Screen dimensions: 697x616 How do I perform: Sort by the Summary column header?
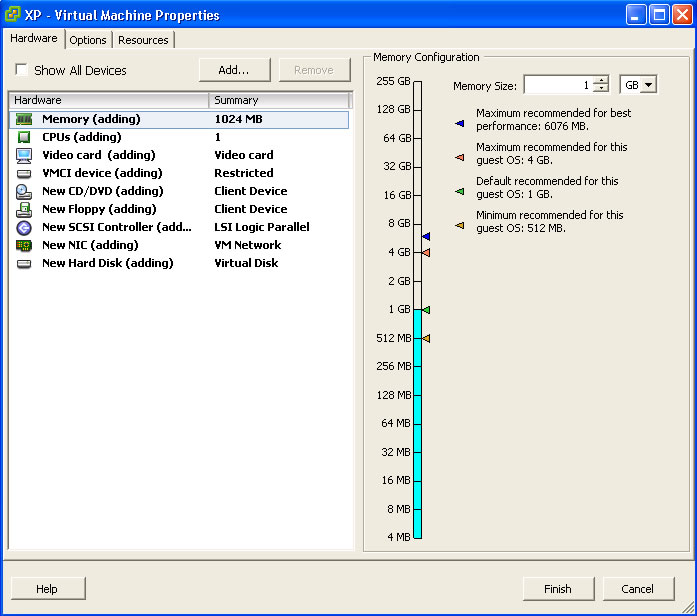279,100
